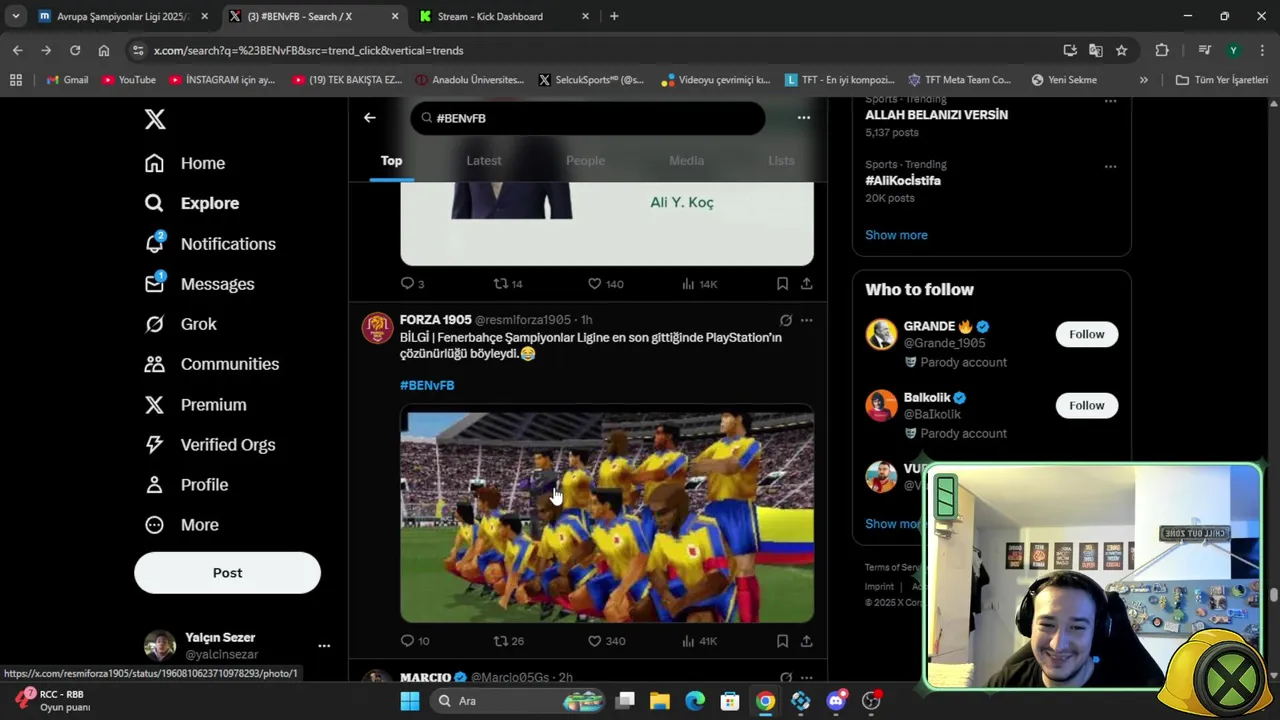Like the FORZA 1905 post

(x=605, y=641)
